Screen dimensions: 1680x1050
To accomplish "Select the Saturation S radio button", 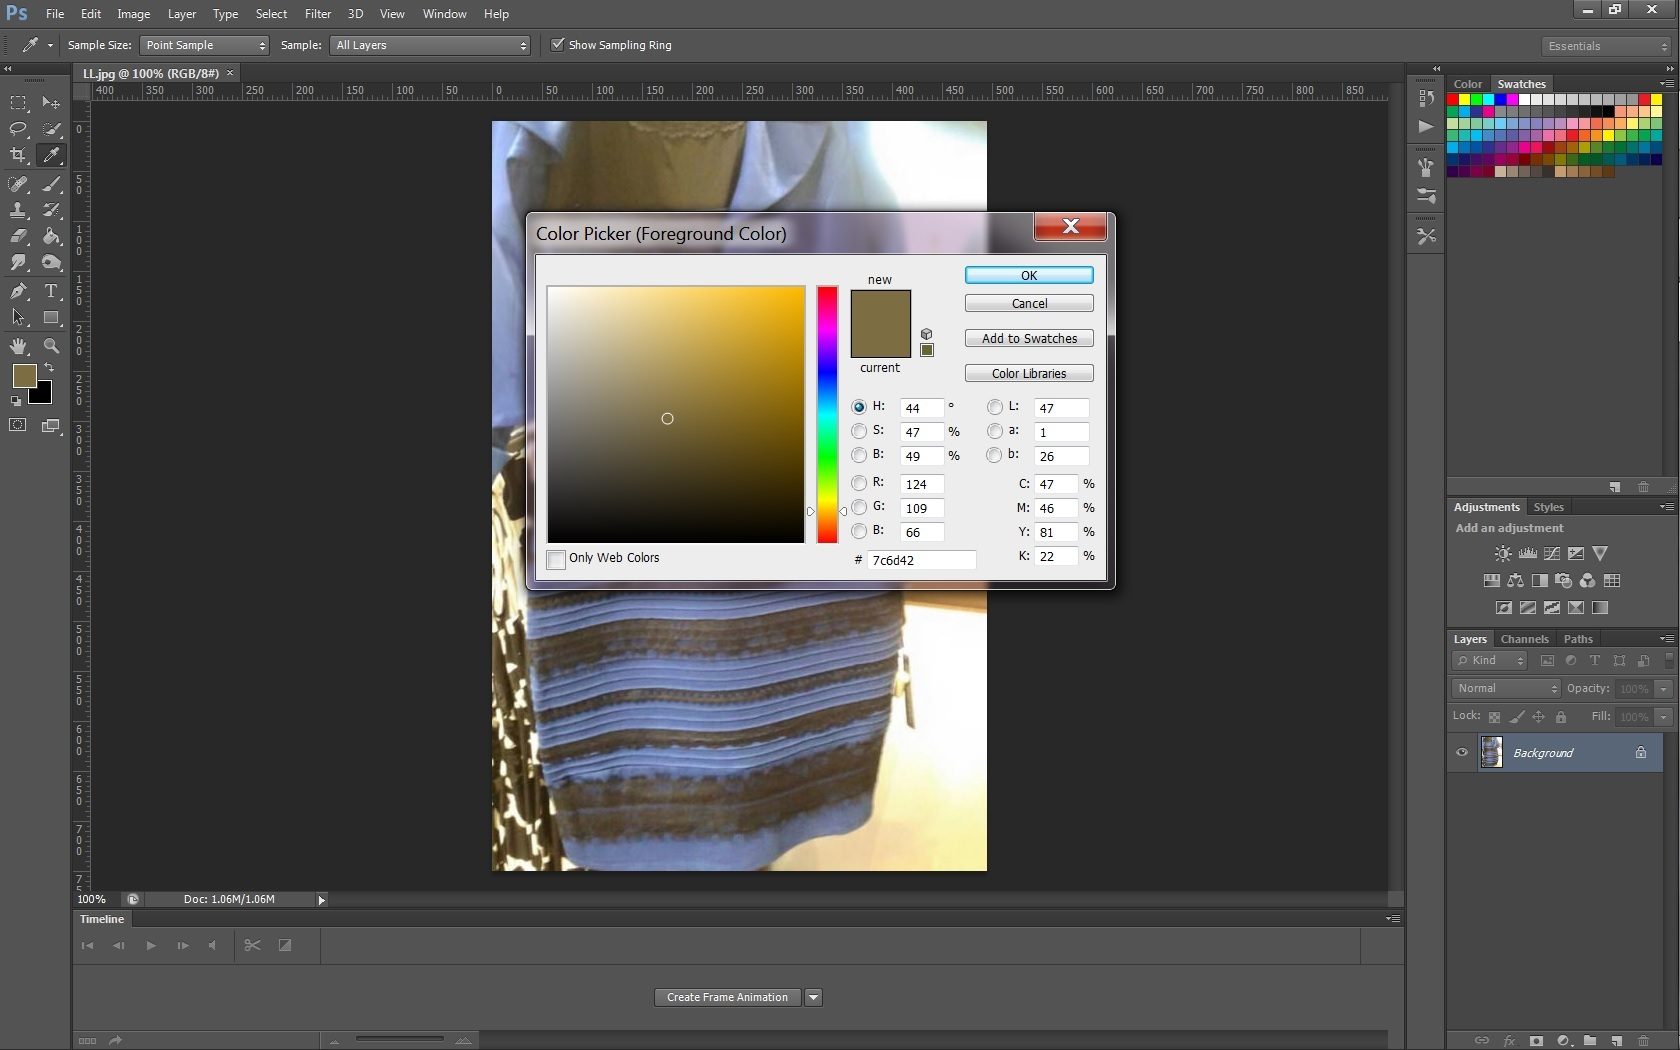I will coord(859,431).
